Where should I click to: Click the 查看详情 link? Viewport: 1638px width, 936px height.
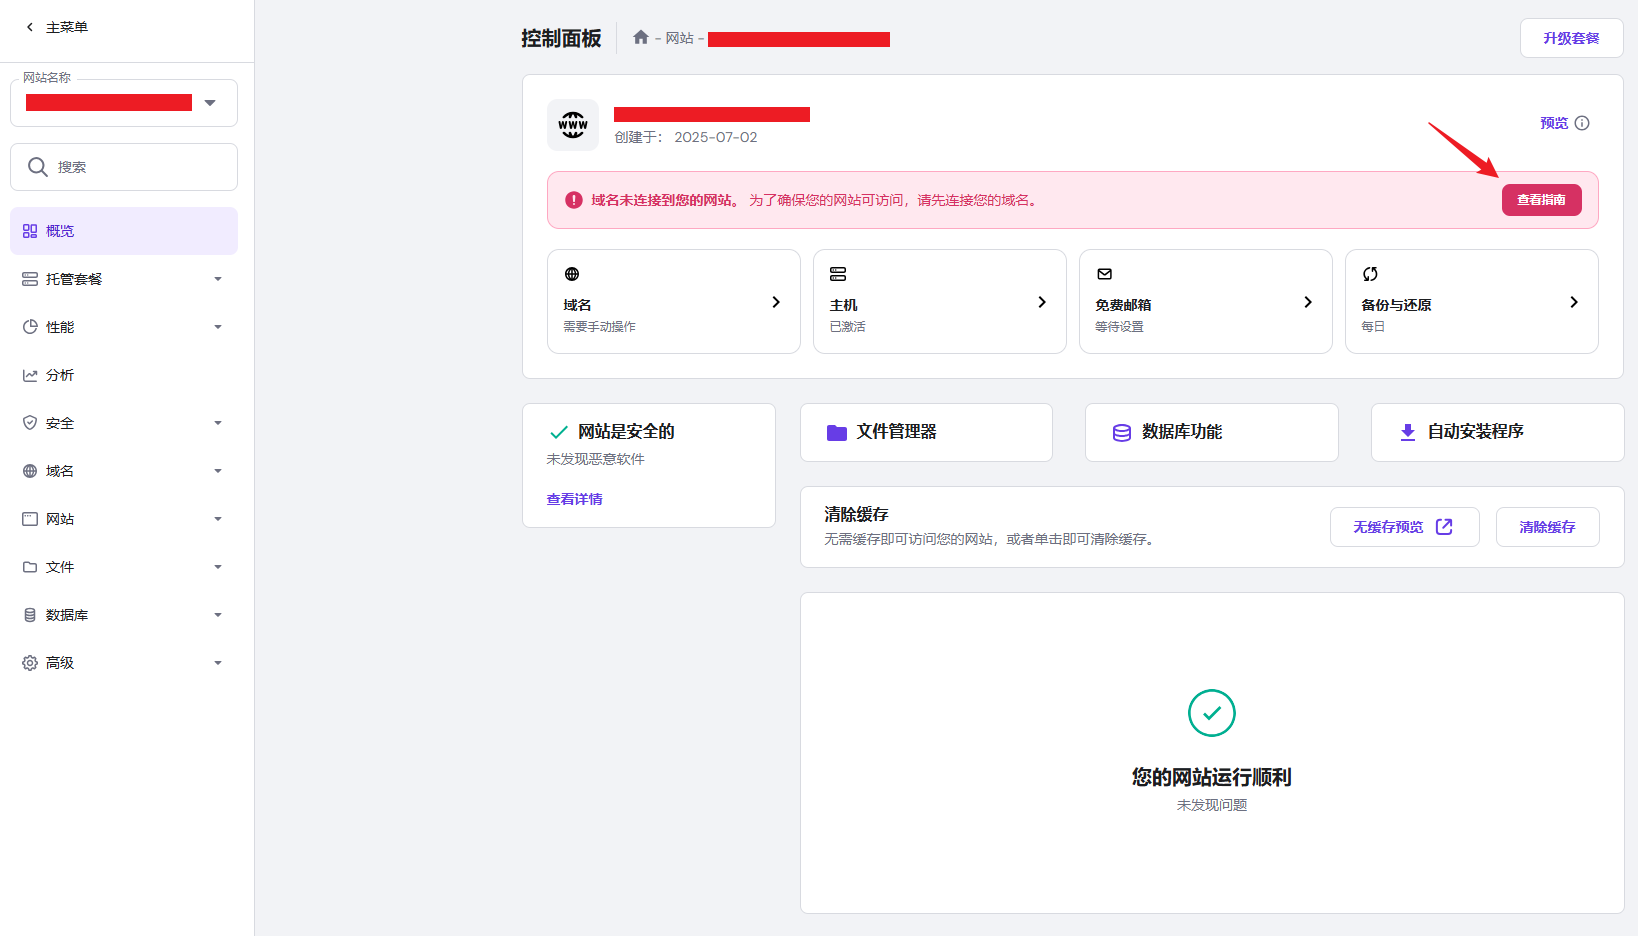574,499
